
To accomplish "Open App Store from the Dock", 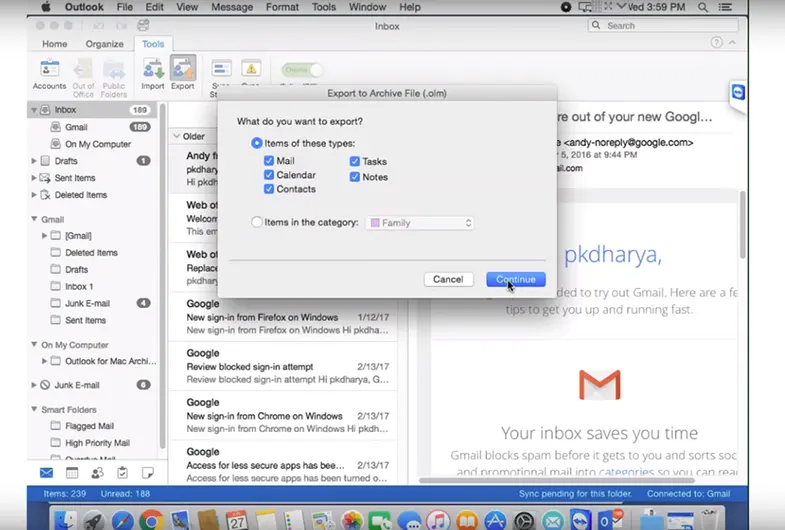I will [495, 520].
